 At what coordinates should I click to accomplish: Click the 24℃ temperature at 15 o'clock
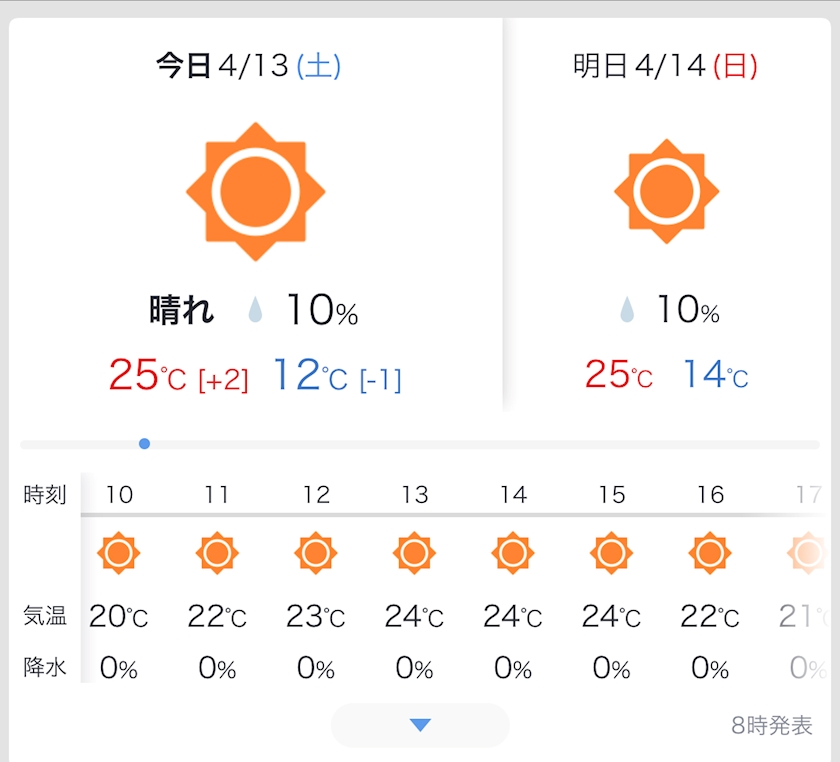point(611,617)
